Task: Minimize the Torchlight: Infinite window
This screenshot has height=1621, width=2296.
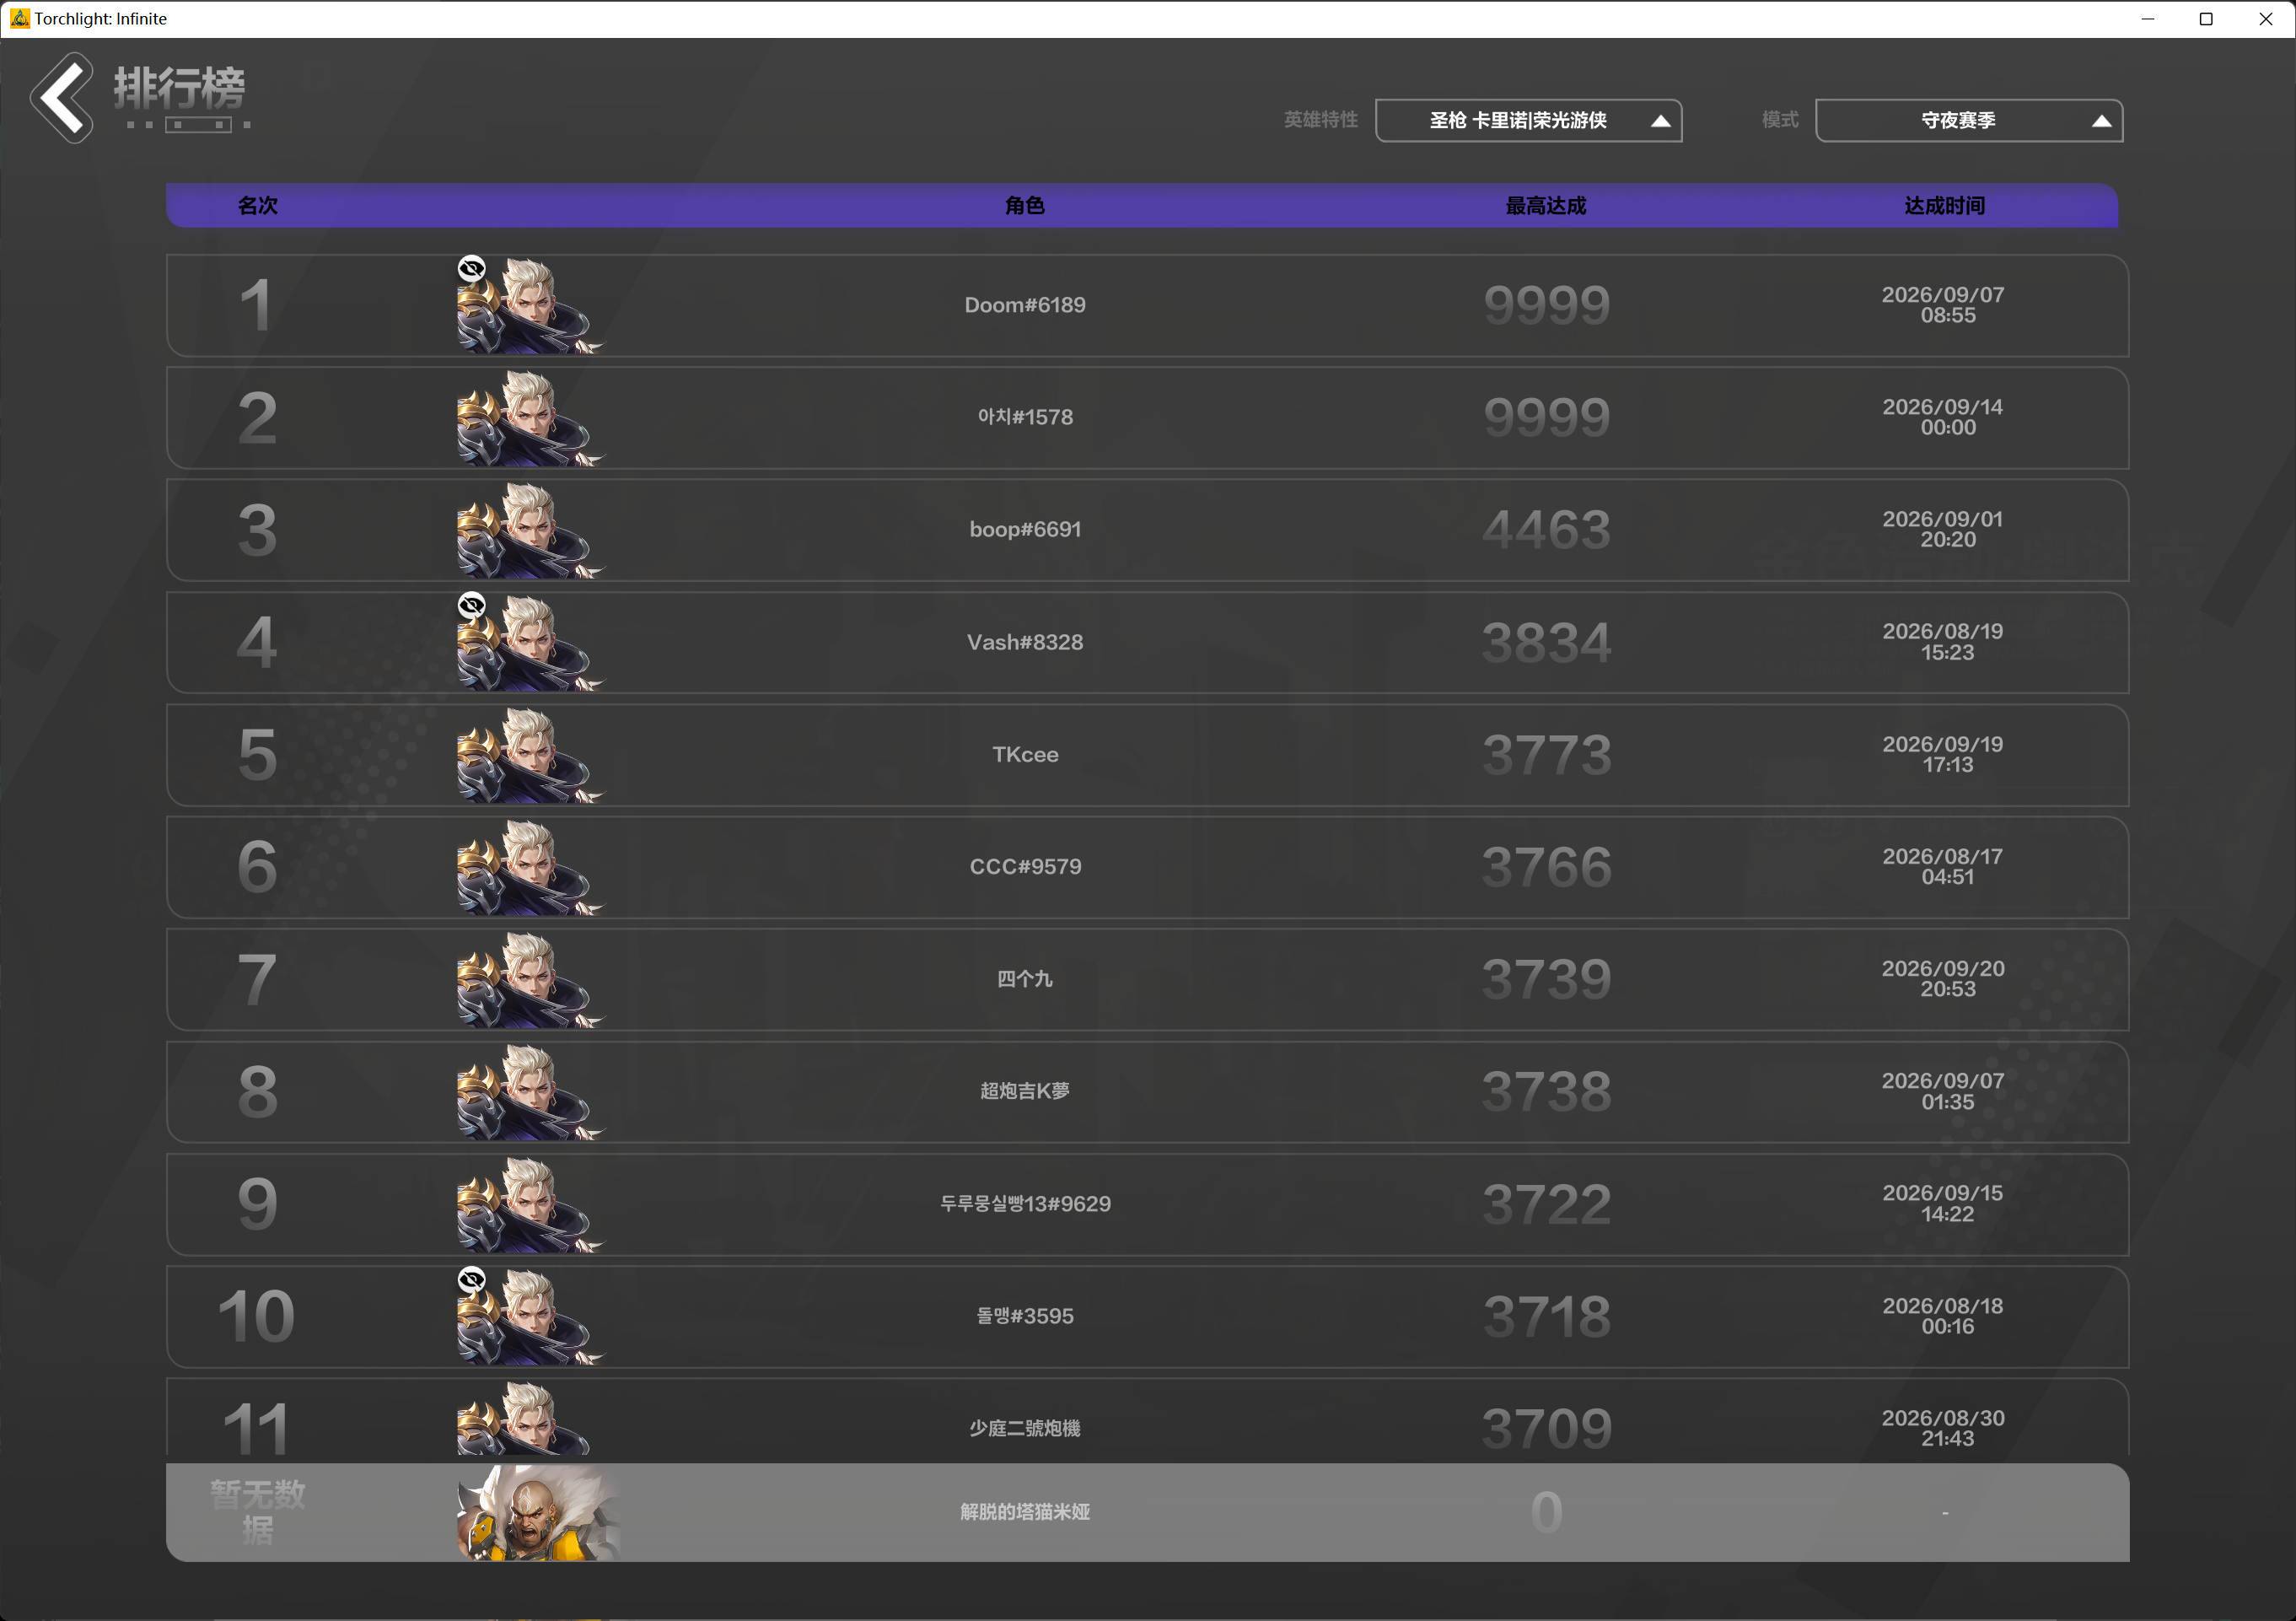Action: pos(2147,19)
